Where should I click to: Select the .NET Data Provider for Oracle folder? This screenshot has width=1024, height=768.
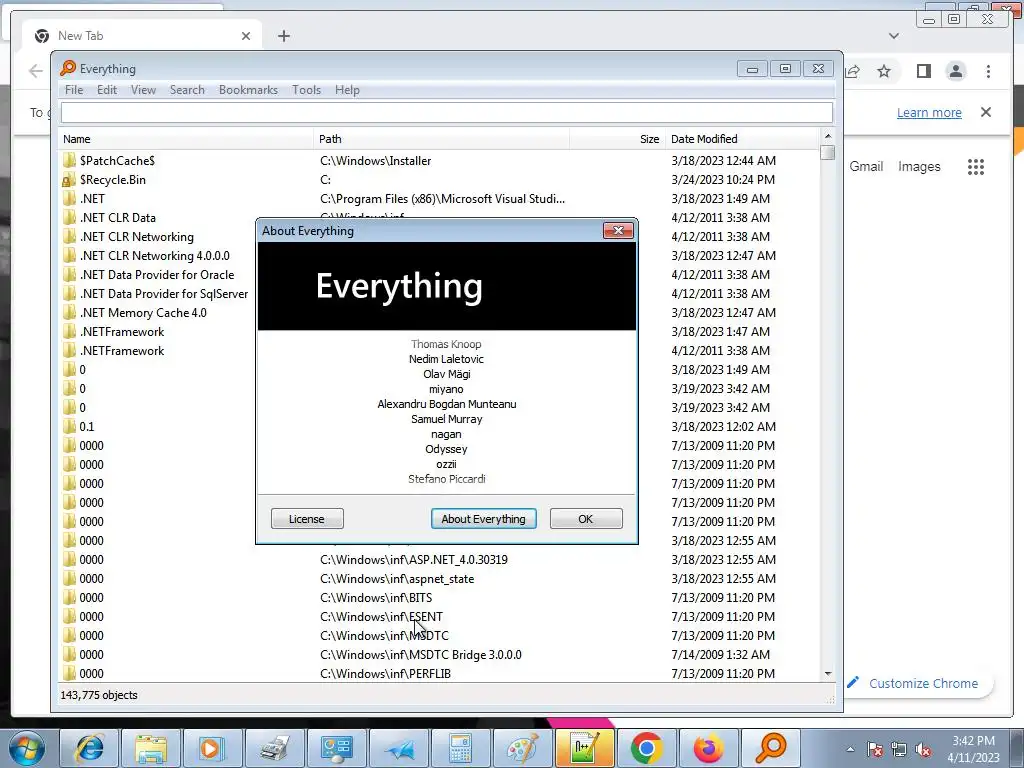(157, 275)
